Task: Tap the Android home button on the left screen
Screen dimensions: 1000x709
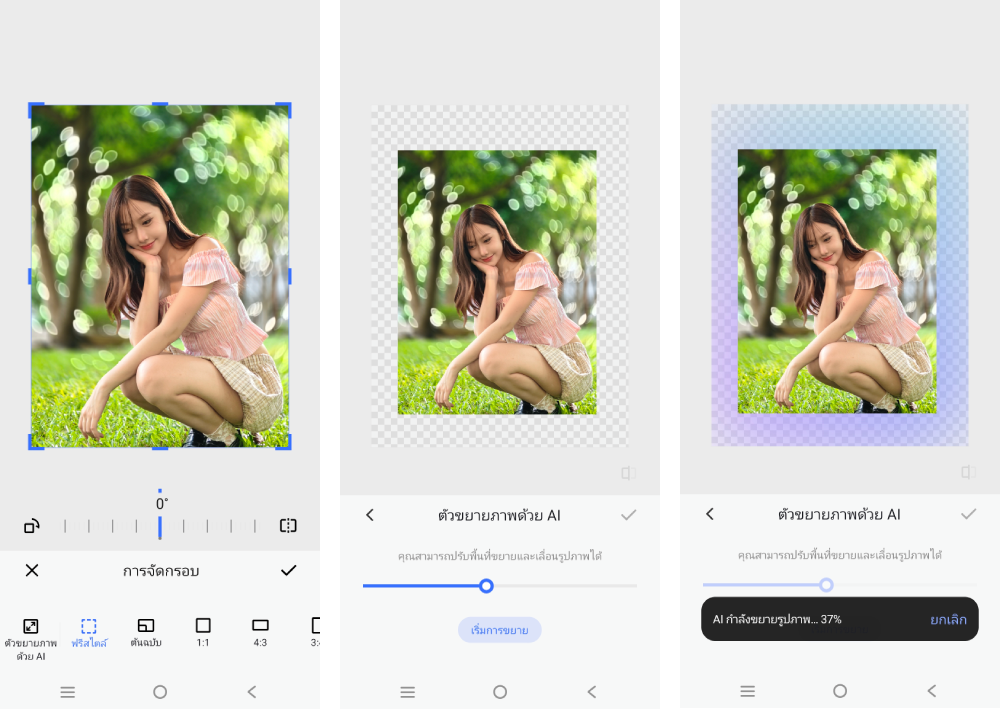Action: click(160, 691)
